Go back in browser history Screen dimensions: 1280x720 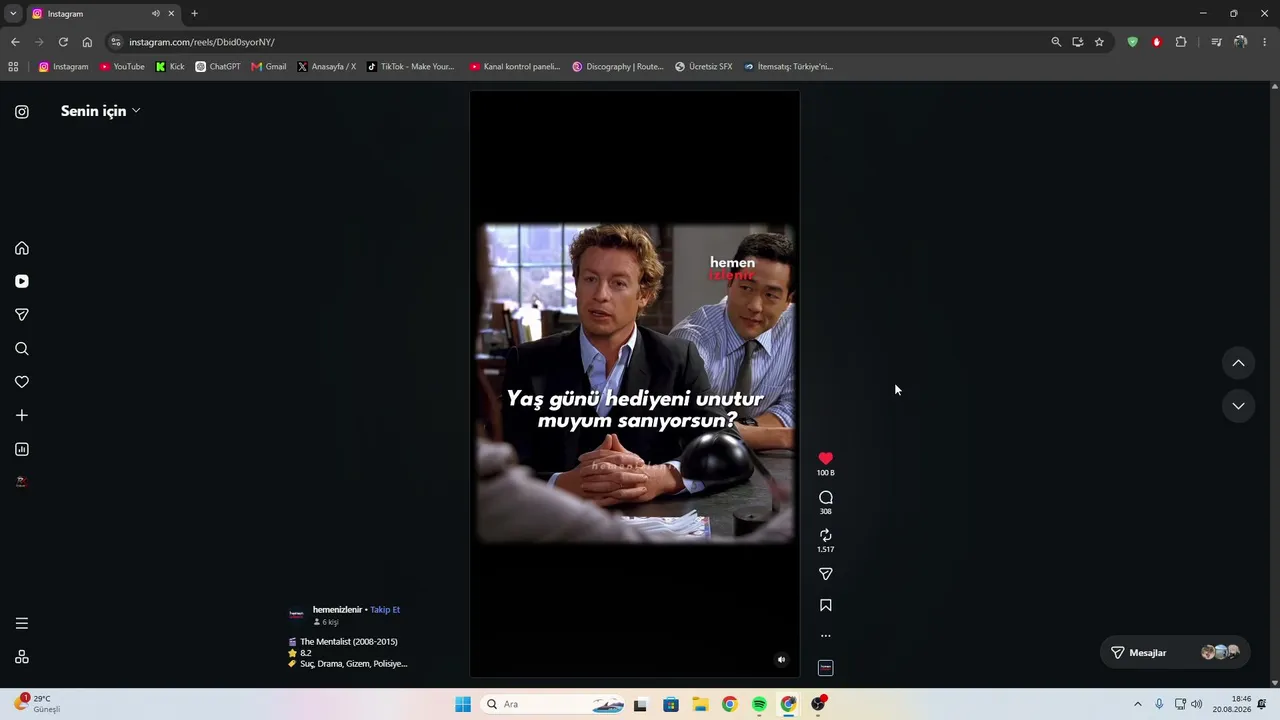15,42
